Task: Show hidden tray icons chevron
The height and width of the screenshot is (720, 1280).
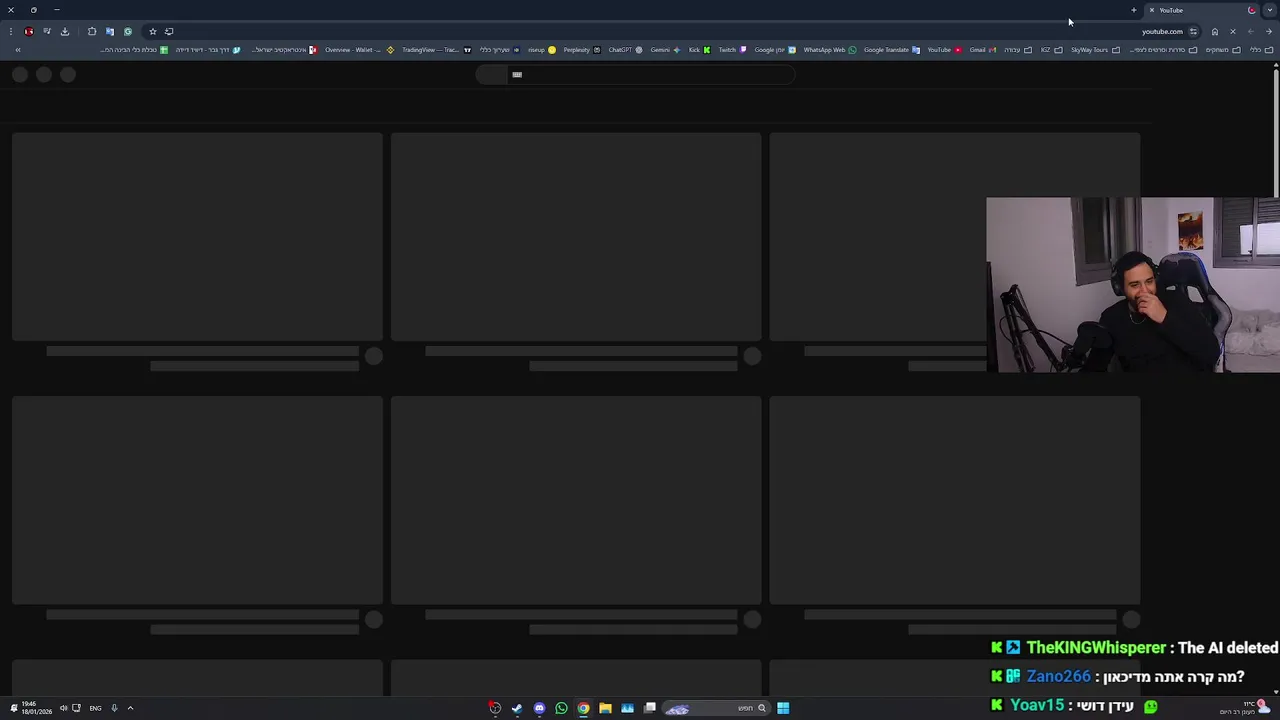Action: (130, 708)
